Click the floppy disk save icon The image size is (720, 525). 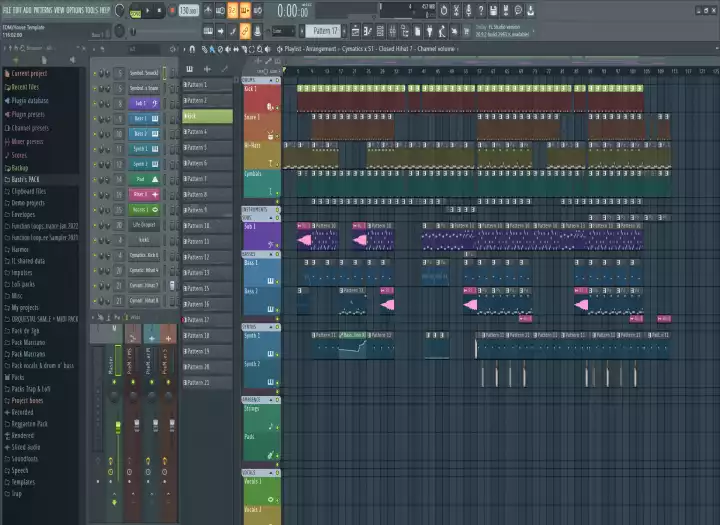(x=493, y=10)
